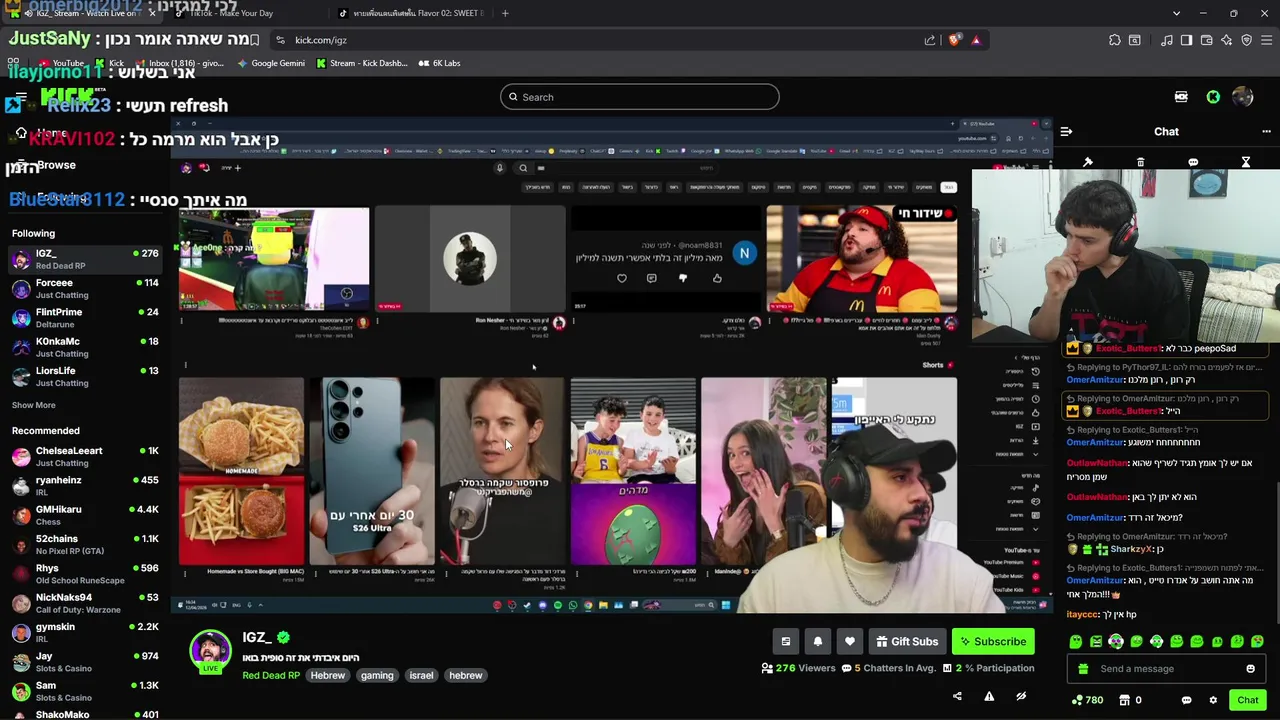The height and width of the screenshot is (720, 1280).
Task: Collapse the chat panel arrow
Action: tap(1066, 131)
